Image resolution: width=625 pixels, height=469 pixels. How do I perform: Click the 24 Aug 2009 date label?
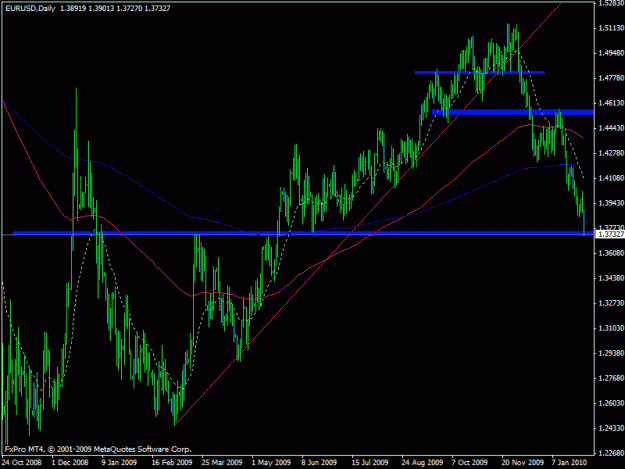pyautogui.click(x=423, y=463)
